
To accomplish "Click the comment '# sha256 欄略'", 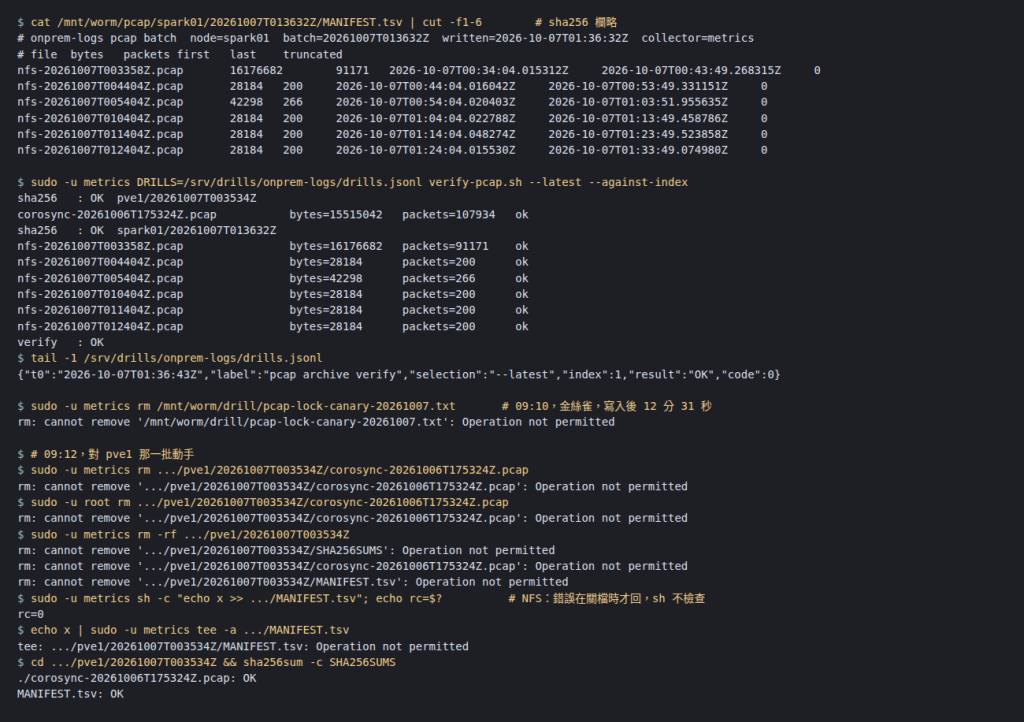I will [x=576, y=22].
